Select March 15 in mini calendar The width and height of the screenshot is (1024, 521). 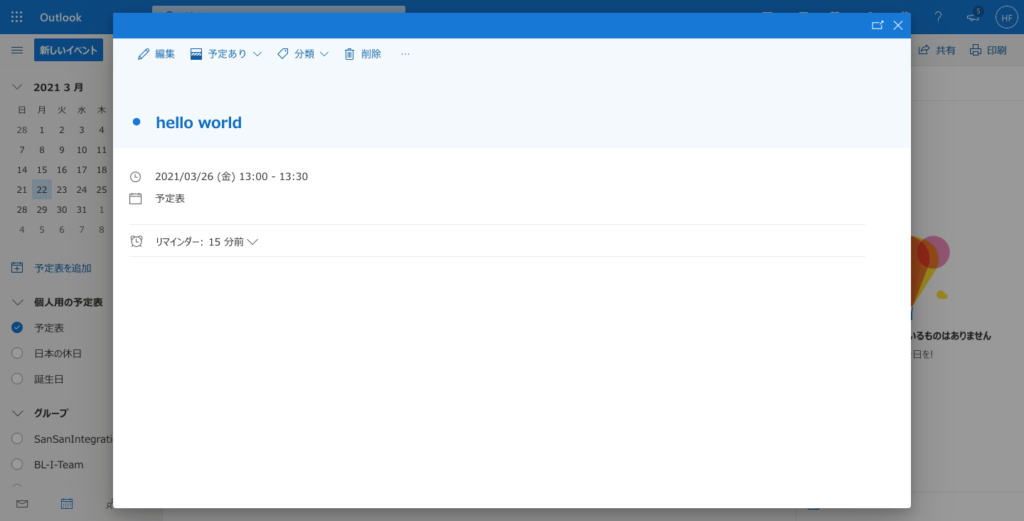(42, 170)
